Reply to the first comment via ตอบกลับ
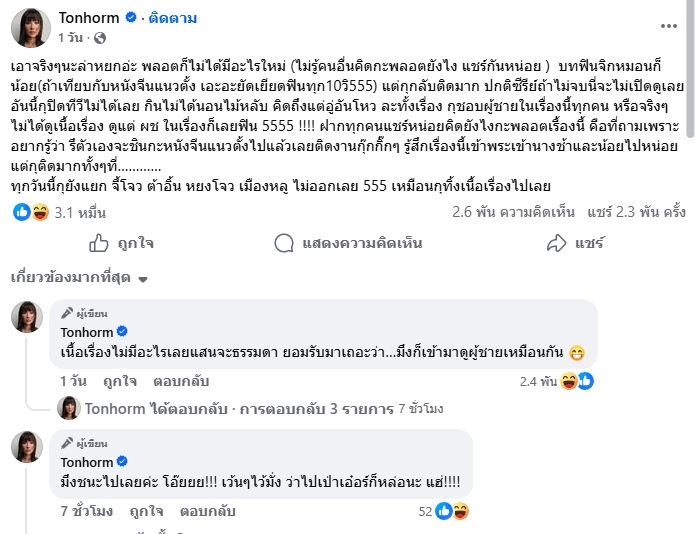 coord(181,381)
